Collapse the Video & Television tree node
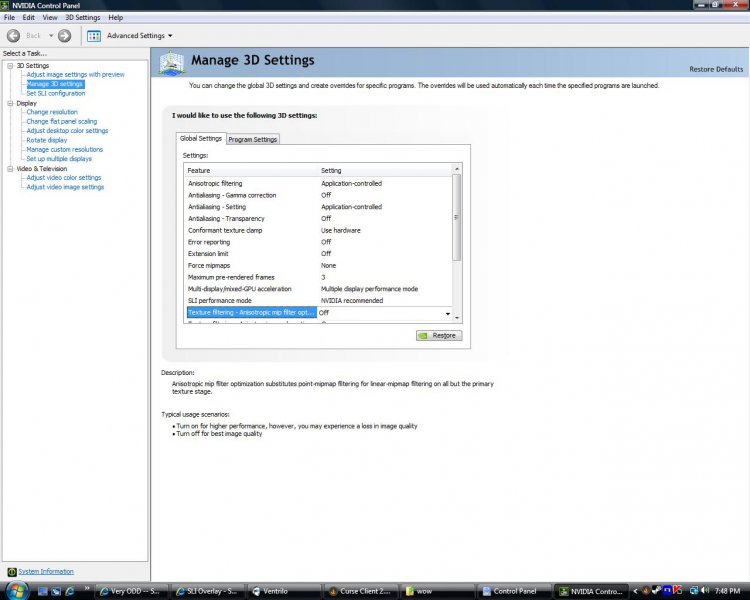This screenshot has width=750, height=600. tap(10, 169)
